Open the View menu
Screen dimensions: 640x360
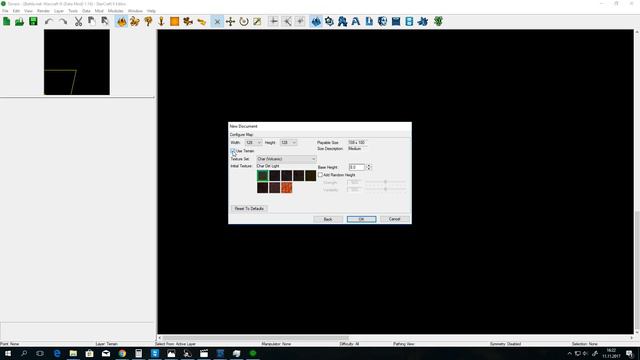pos(28,11)
